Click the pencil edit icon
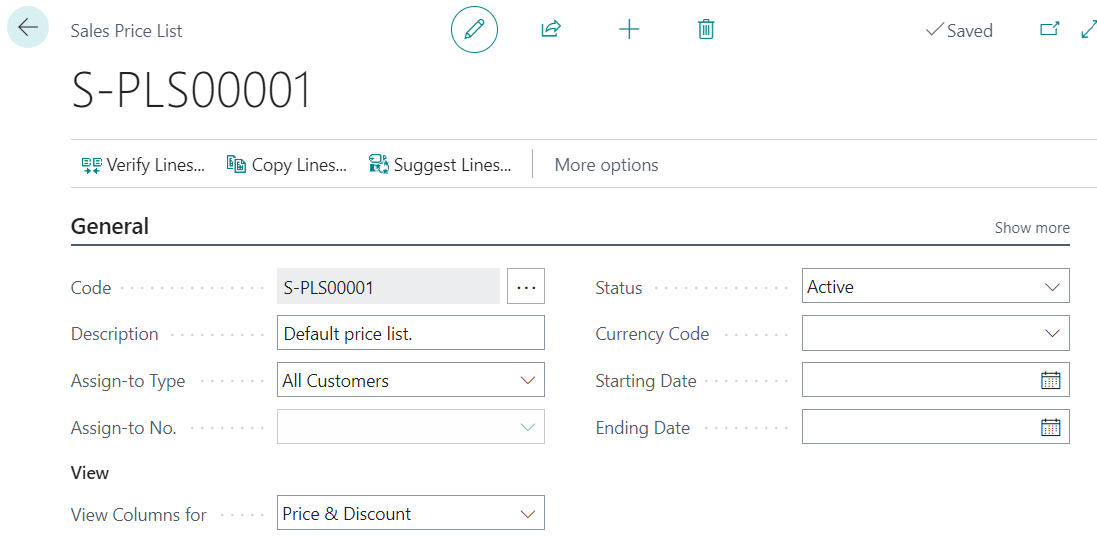1097x545 pixels. click(474, 30)
